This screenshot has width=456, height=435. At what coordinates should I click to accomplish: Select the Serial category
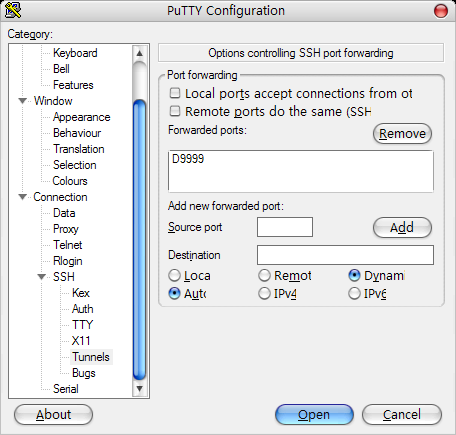66,389
